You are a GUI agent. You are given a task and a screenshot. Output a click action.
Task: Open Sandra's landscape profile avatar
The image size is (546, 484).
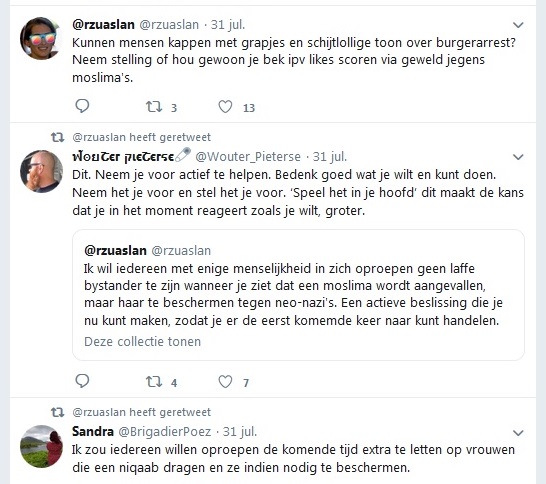[x=41, y=446]
